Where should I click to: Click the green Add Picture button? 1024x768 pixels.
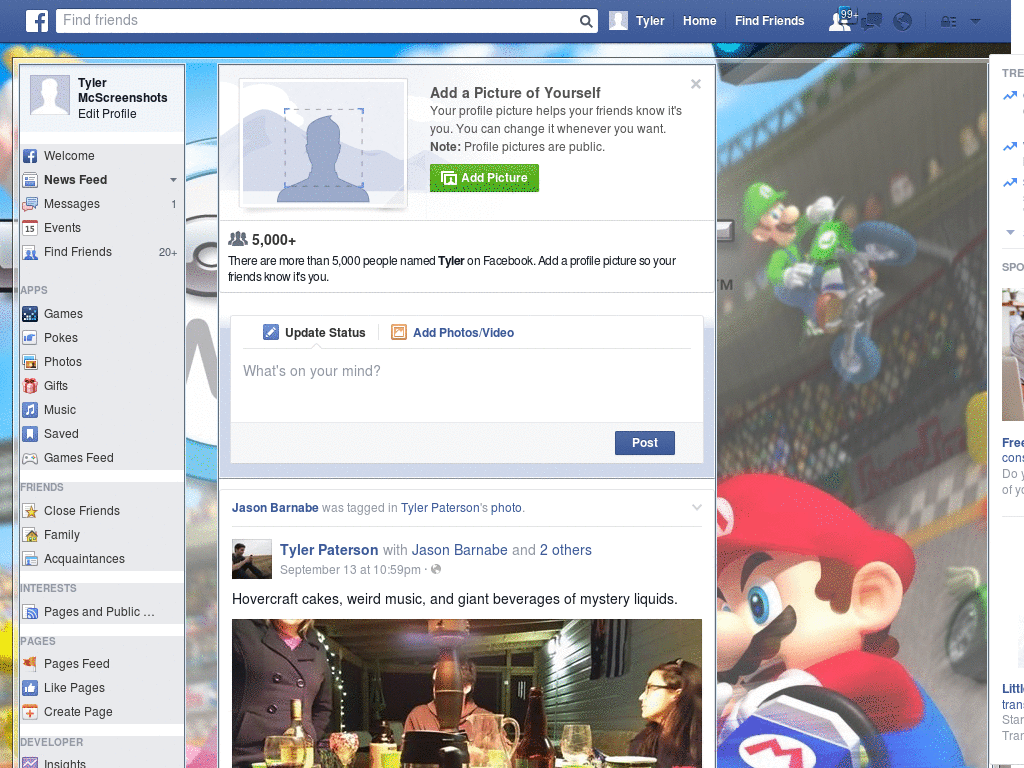tap(484, 178)
